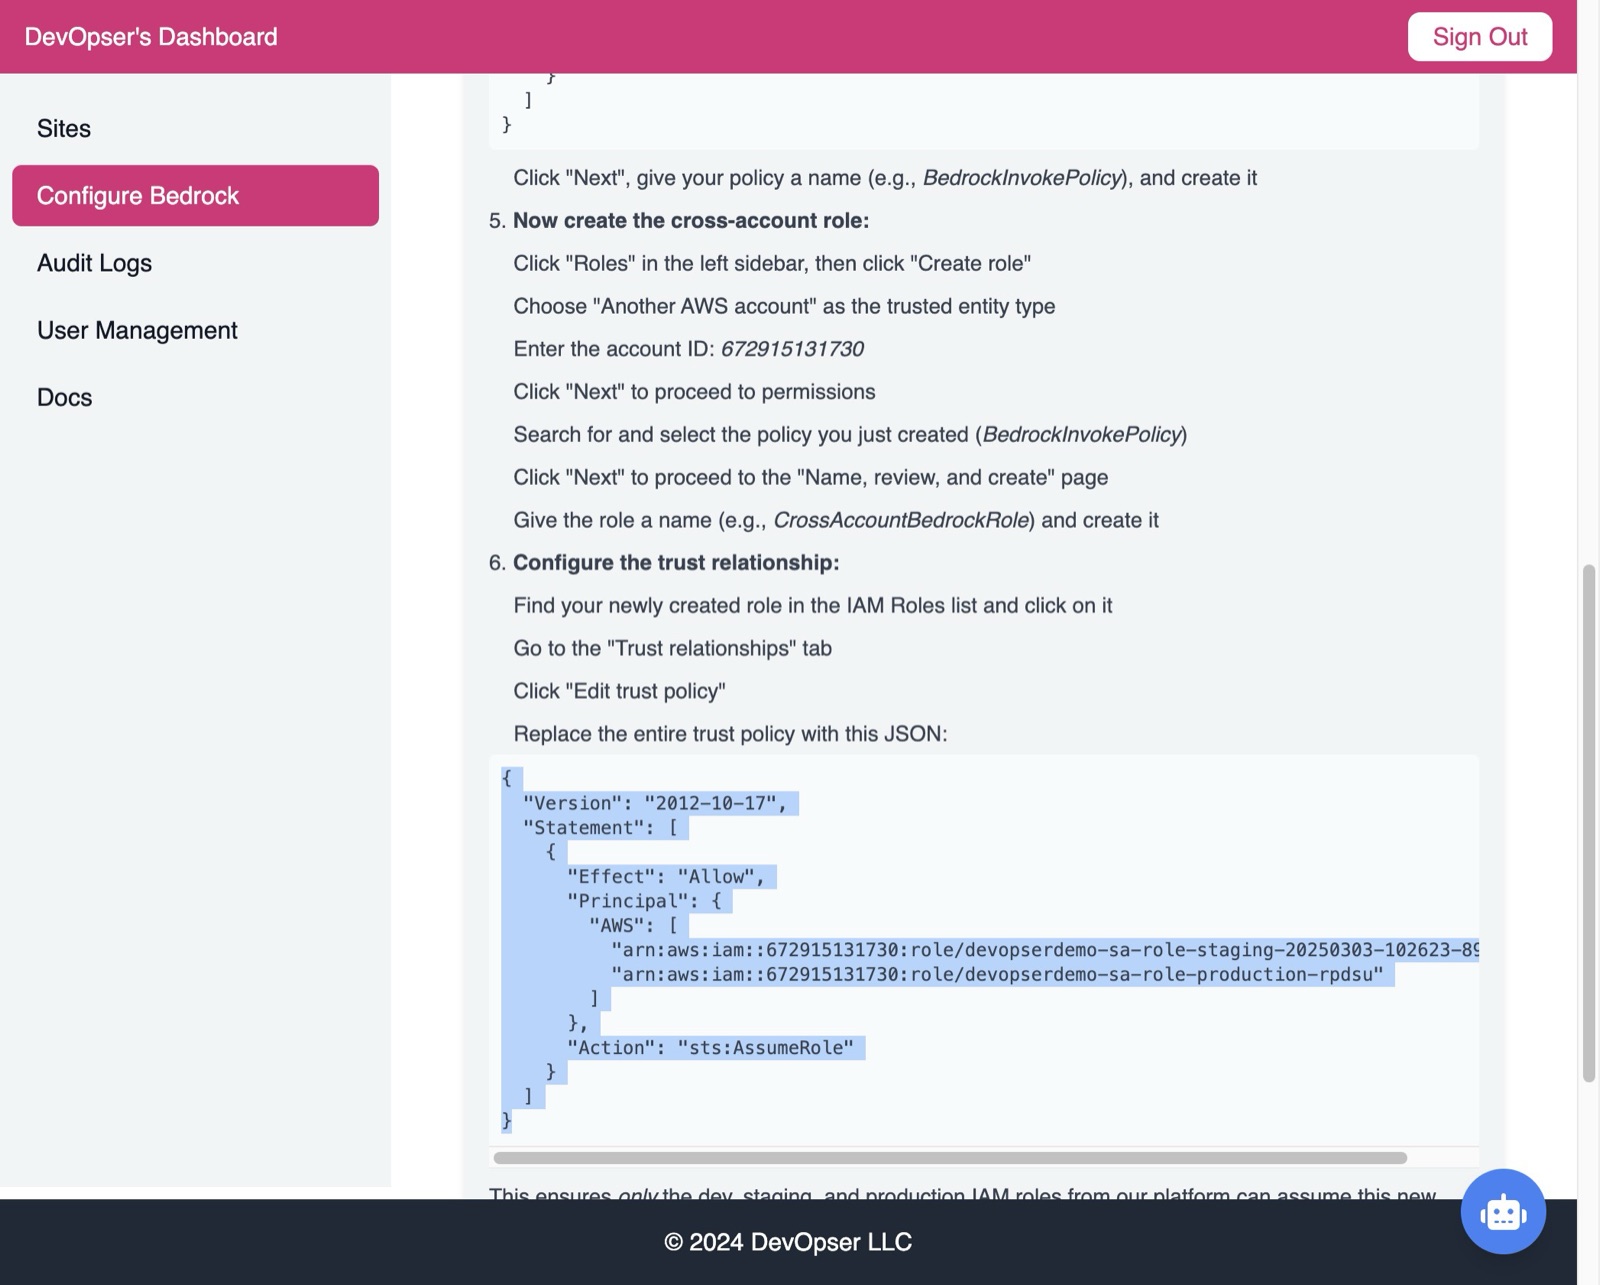Click "Click Roles in the left sidebar" line
Viewport: 1600px width, 1285px height.
click(772, 264)
